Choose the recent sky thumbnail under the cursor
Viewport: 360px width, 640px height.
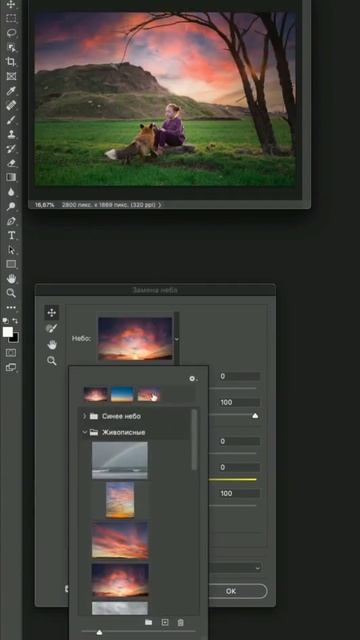point(149,394)
